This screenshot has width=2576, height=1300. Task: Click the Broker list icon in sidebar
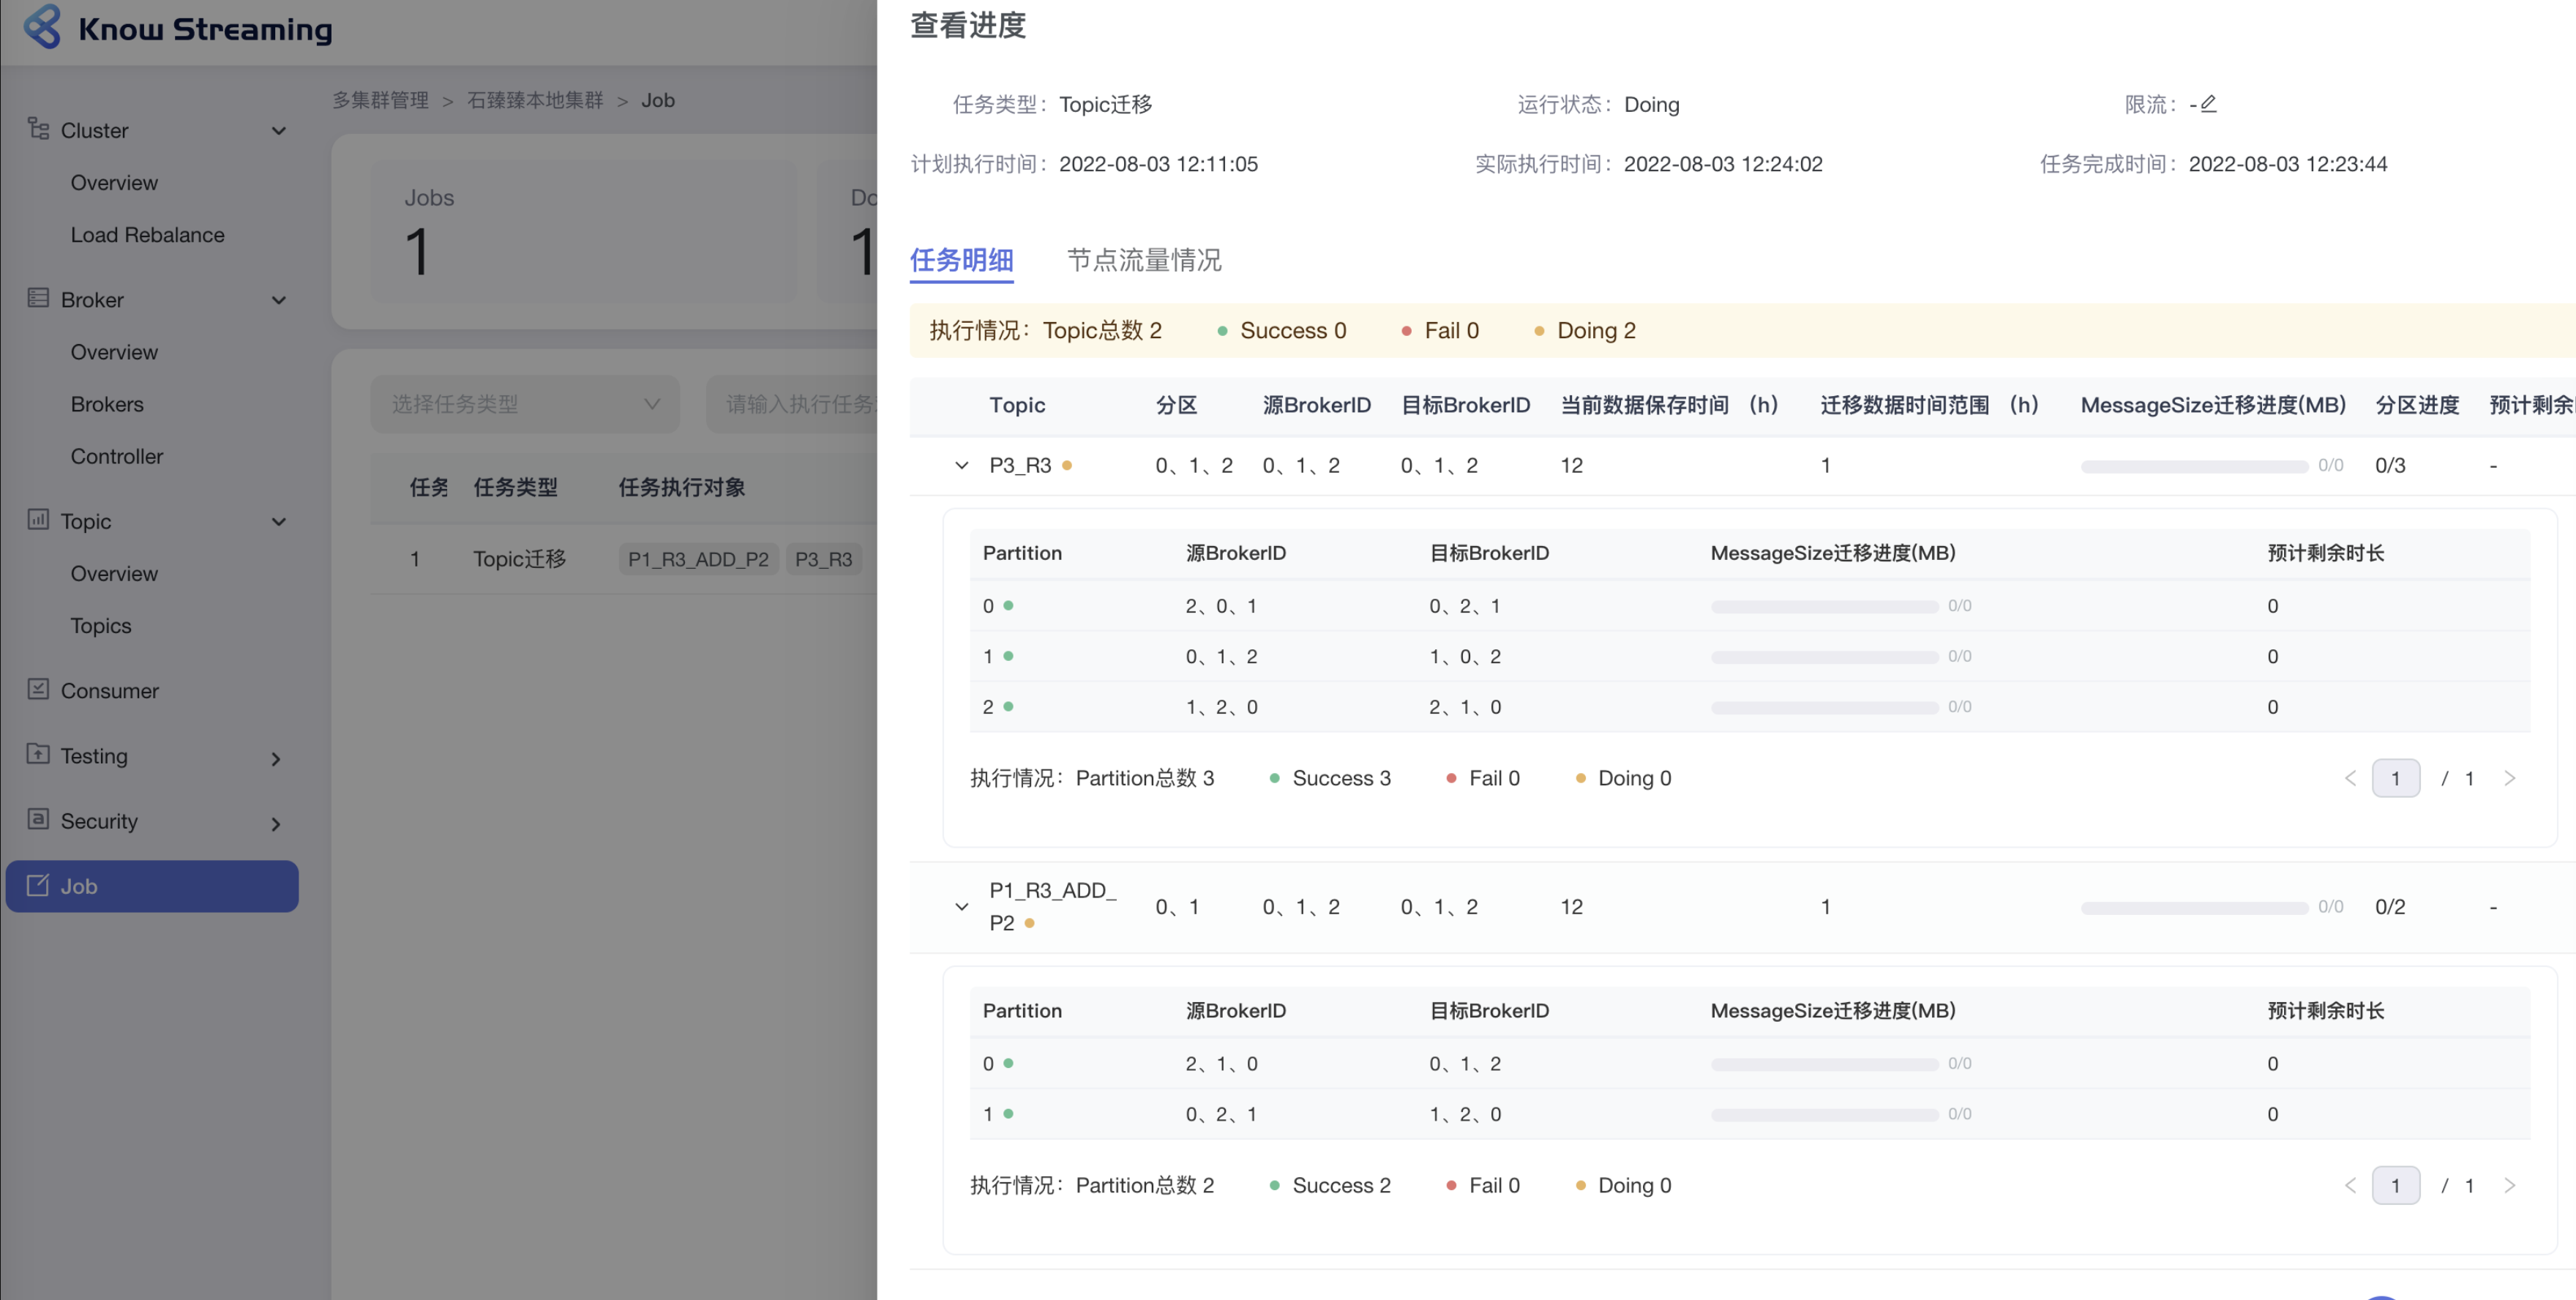point(38,298)
